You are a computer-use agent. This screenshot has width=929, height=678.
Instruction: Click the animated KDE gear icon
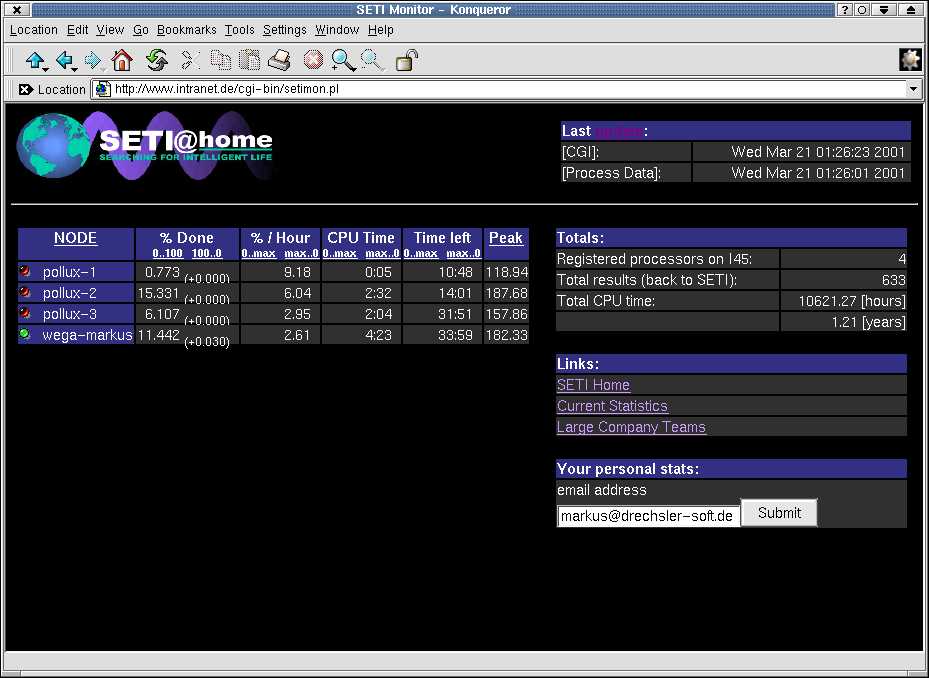[x=911, y=60]
